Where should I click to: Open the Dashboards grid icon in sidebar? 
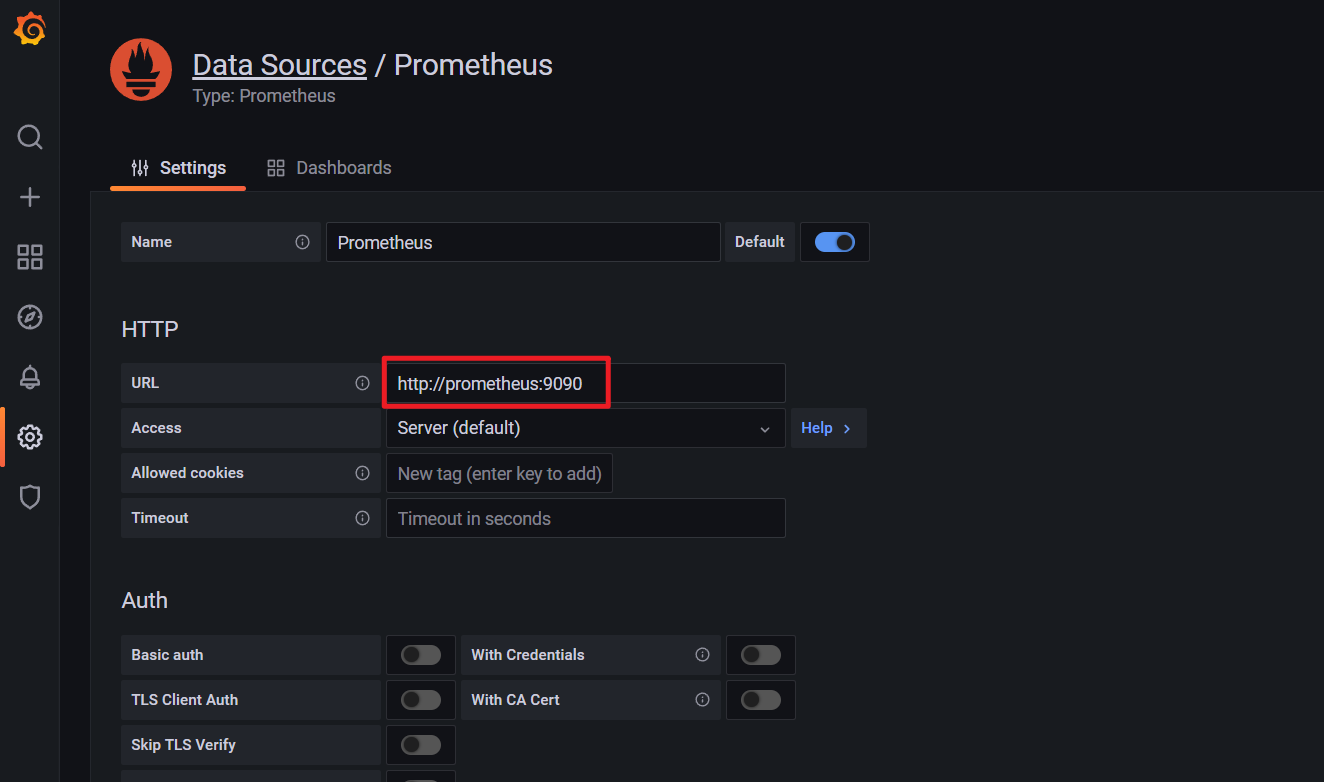click(30, 257)
